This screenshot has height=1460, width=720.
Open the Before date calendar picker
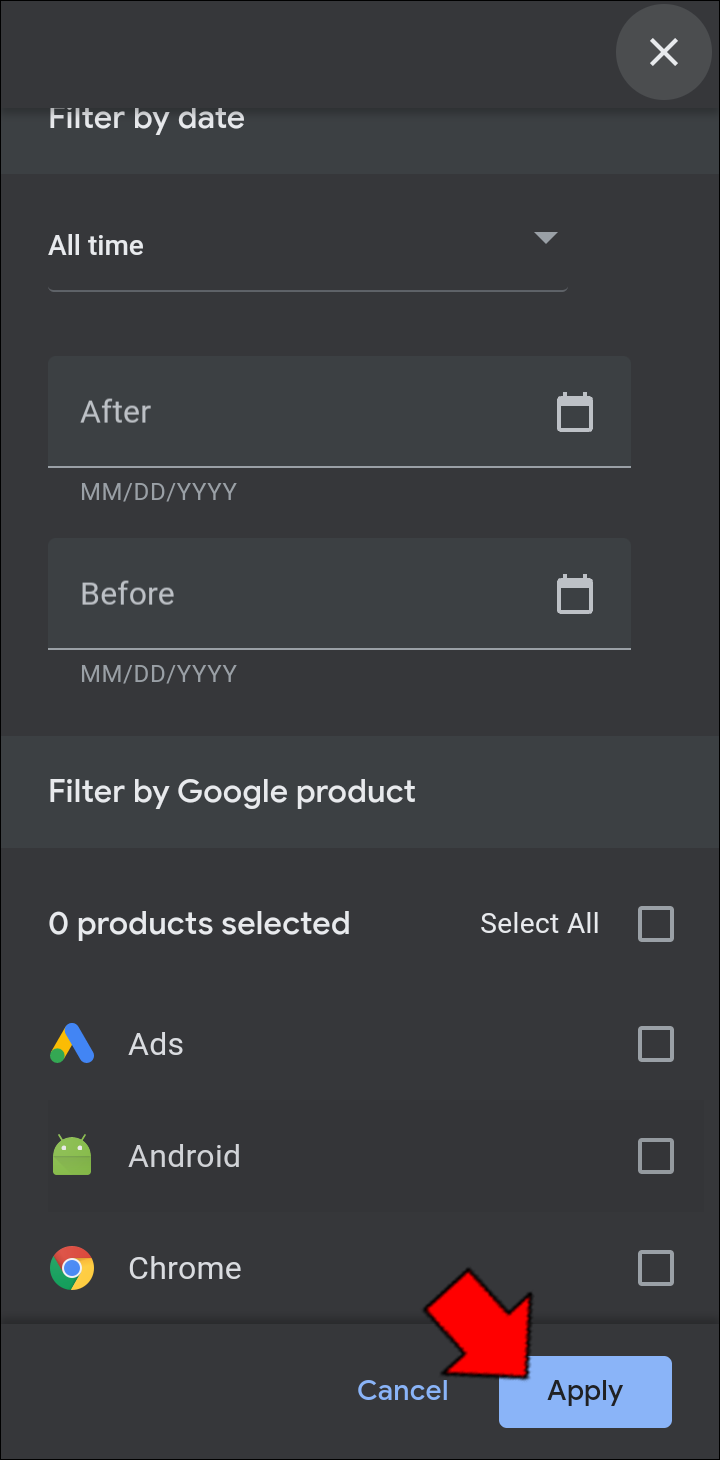(x=575, y=595)
